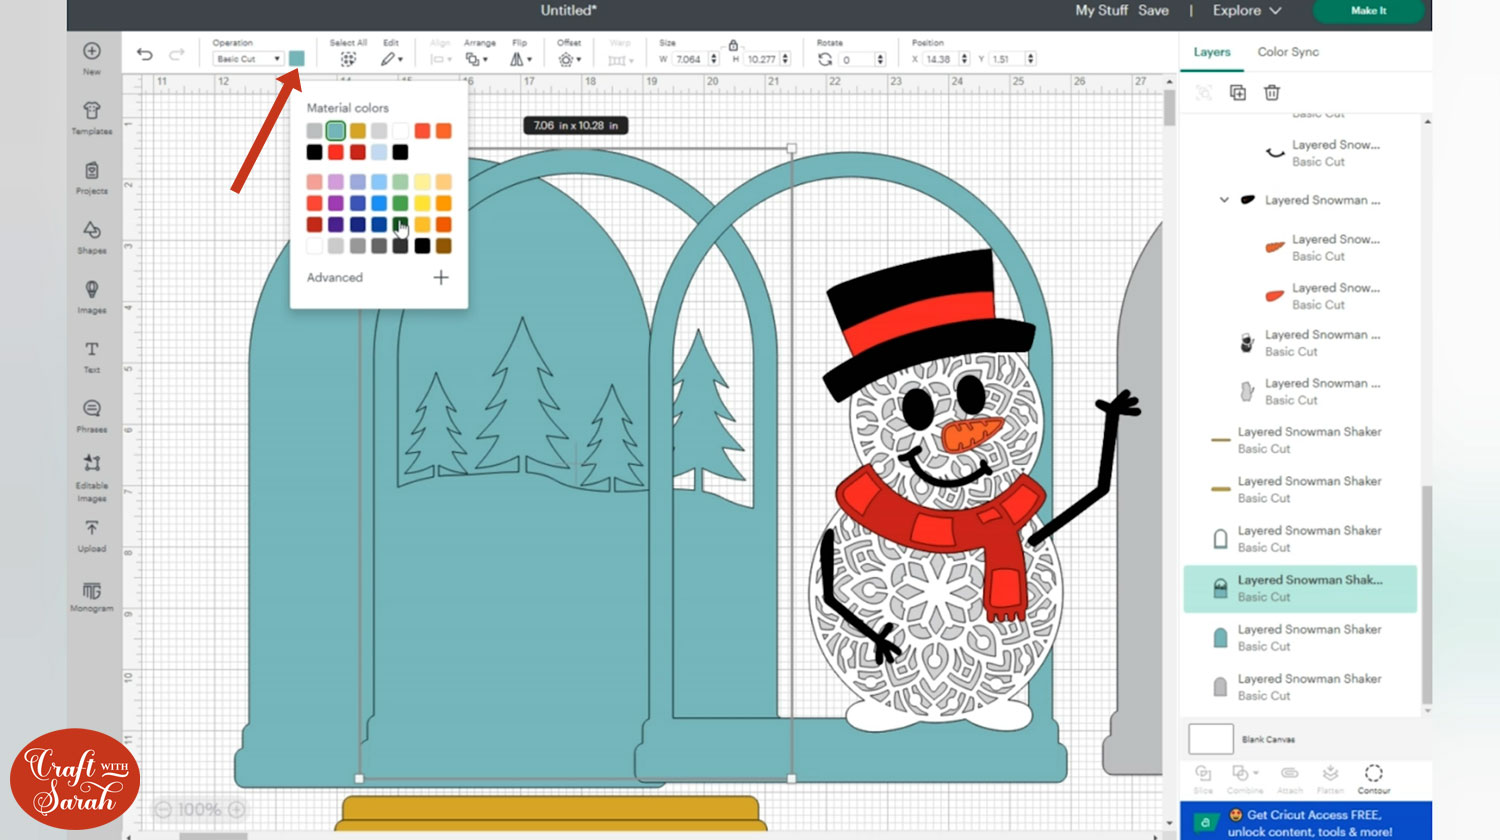Adjust the Width stepper arrows
The height and width of the screenshot is (840, 1500).
click(x=714, y=59)
